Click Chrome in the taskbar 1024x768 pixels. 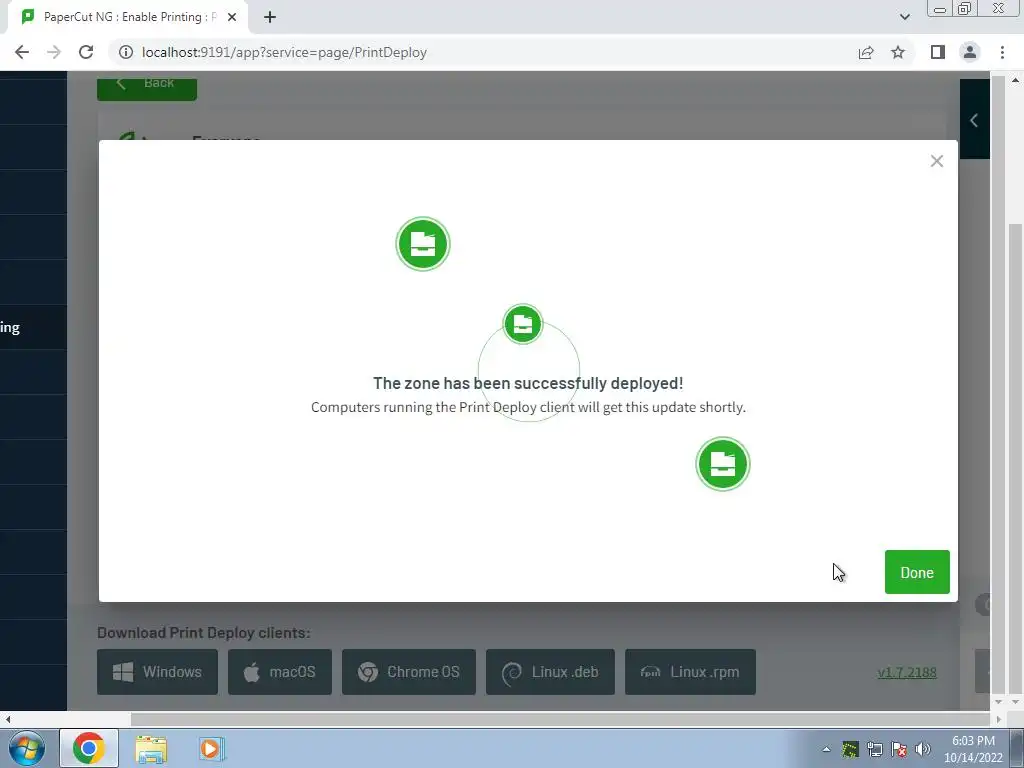[89, 748]
